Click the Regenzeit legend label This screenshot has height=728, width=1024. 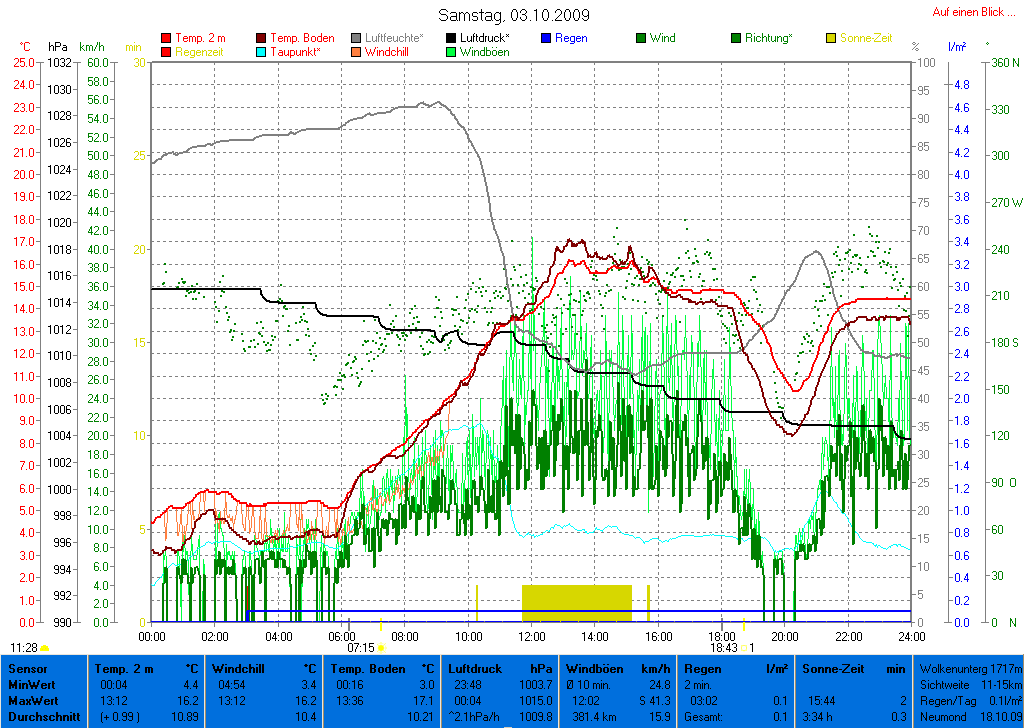pos(203,51)
